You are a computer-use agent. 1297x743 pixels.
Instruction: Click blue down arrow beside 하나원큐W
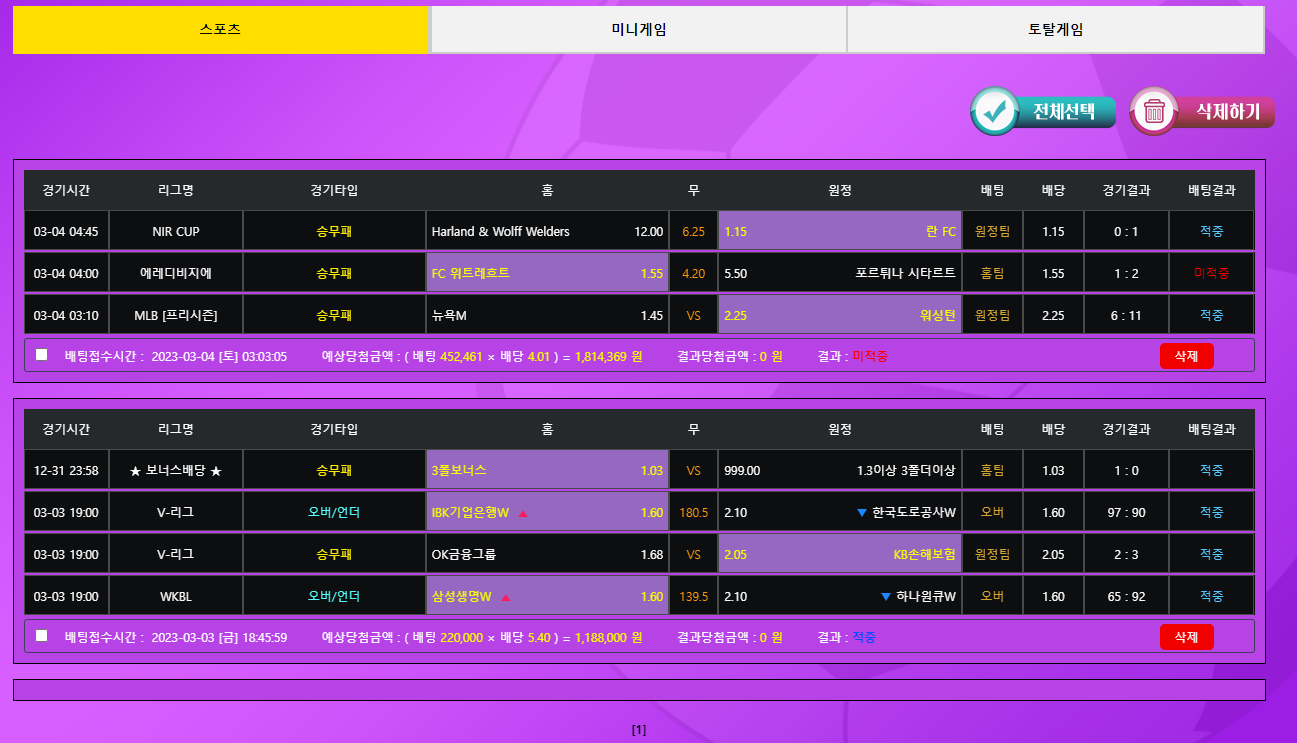[885, 597]
